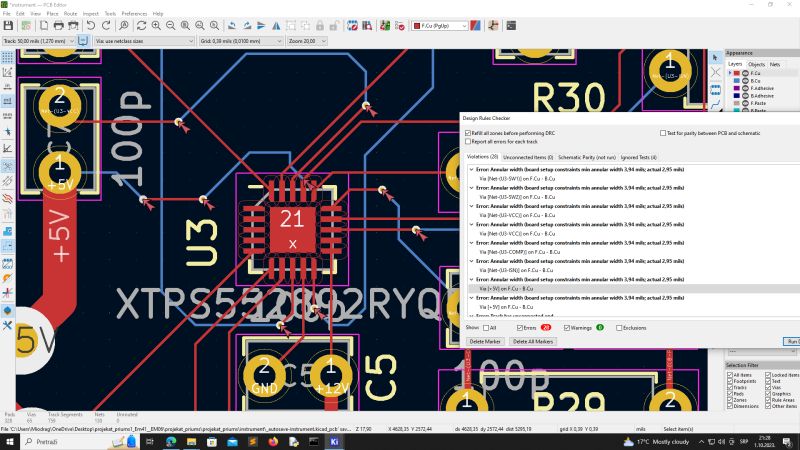Toggle Vias in Selection Filter
The height and width of the screenshot is (450, 800).
coord(768,388)
